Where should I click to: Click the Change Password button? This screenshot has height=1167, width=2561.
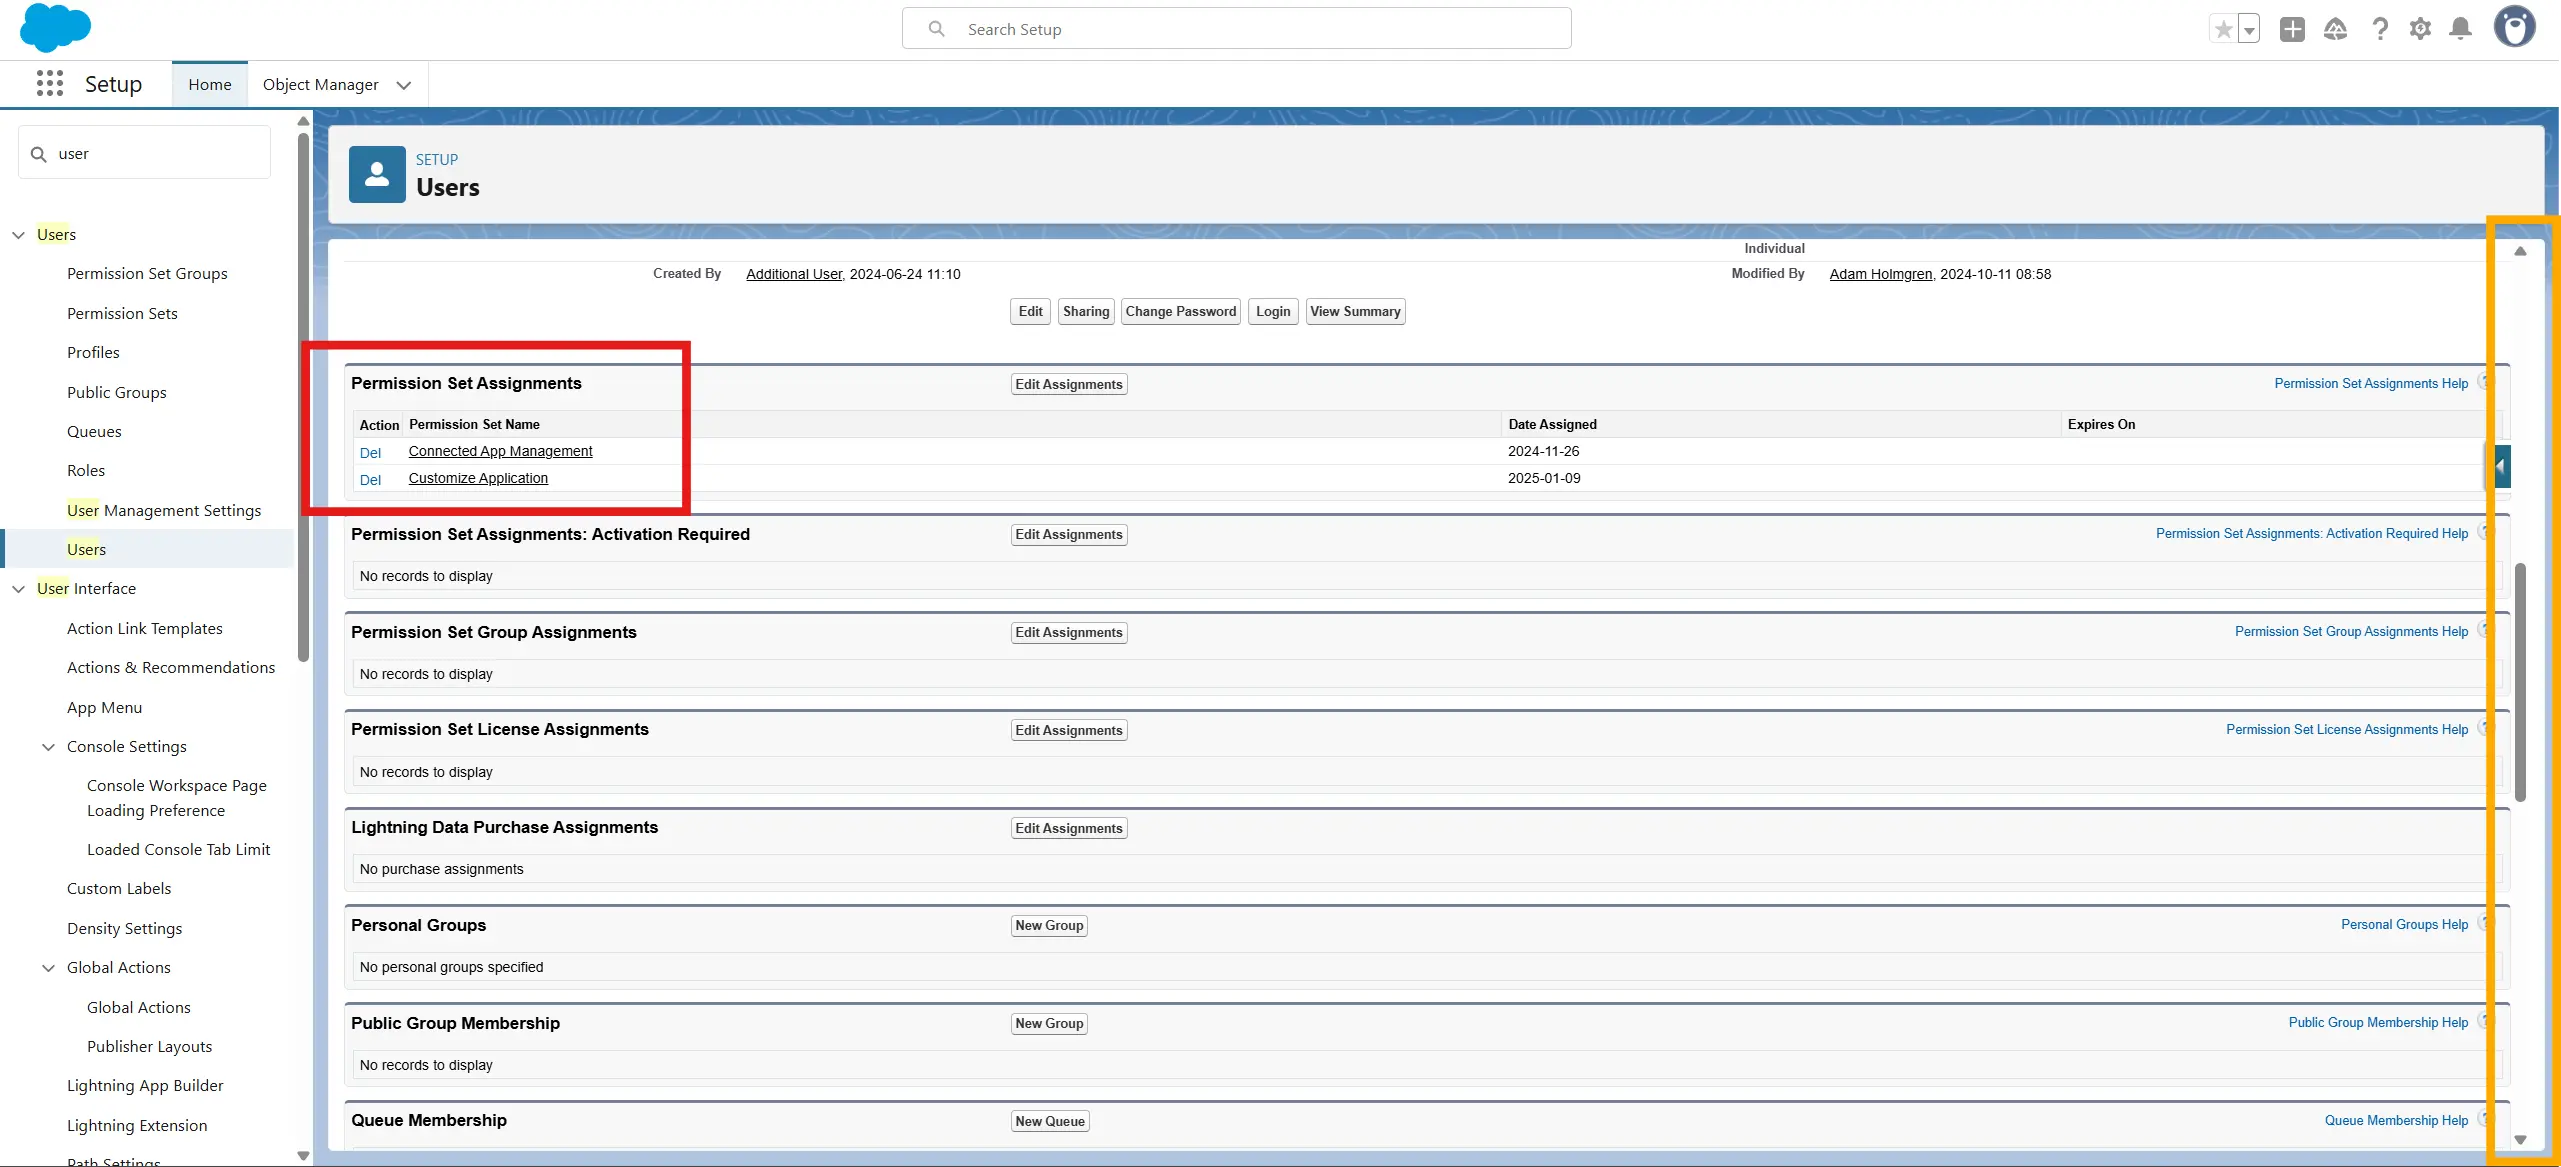1180,312
